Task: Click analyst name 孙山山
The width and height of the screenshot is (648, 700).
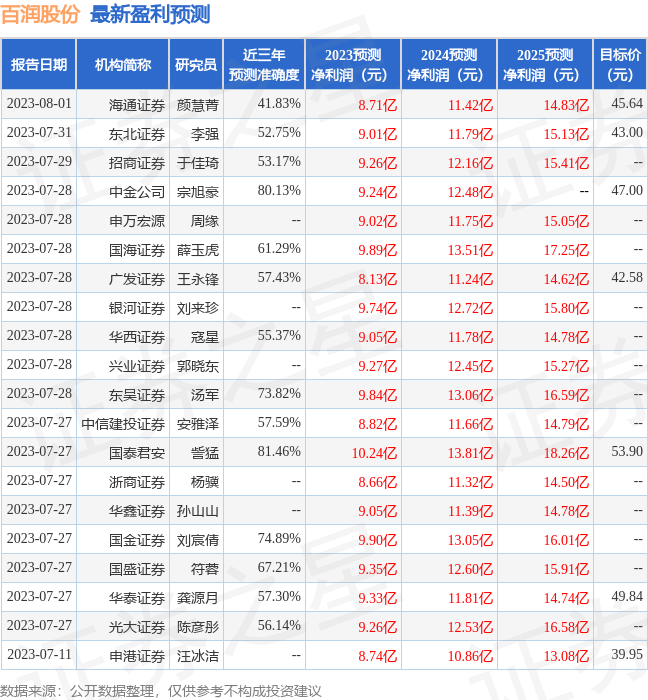Action: click(x=198, y=511)
